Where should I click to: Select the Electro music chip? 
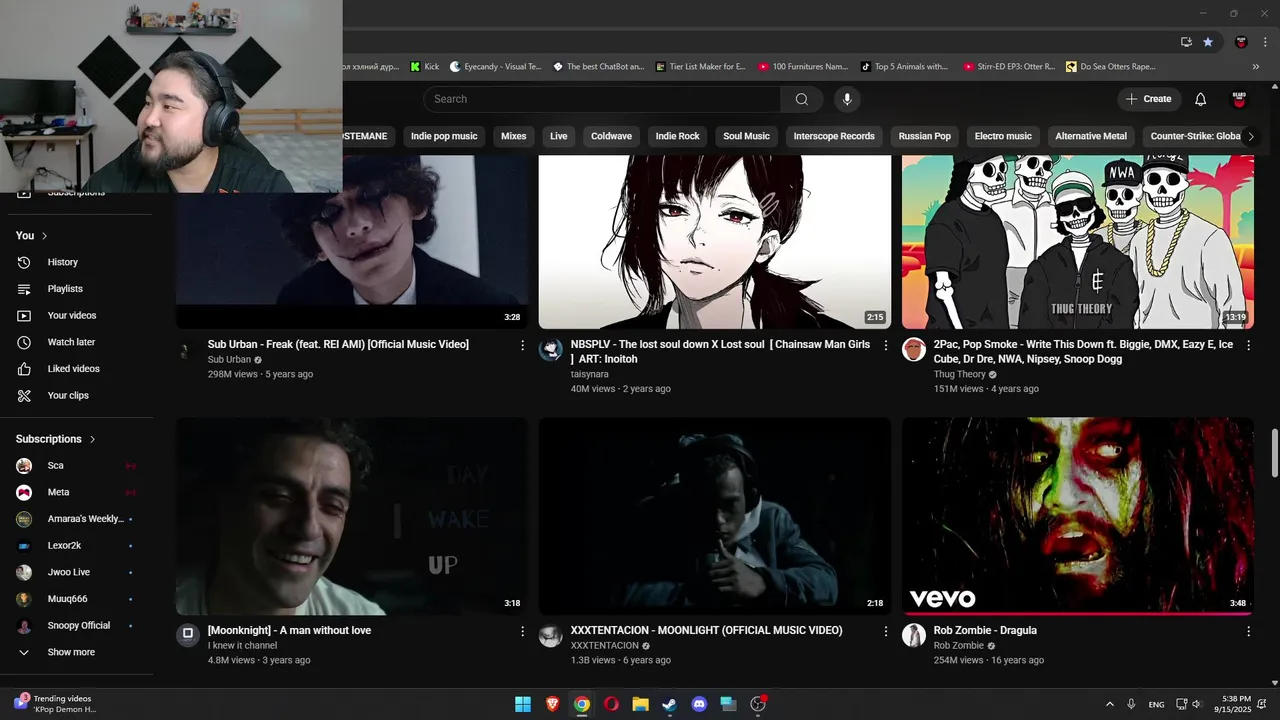tap(1003, 136)
